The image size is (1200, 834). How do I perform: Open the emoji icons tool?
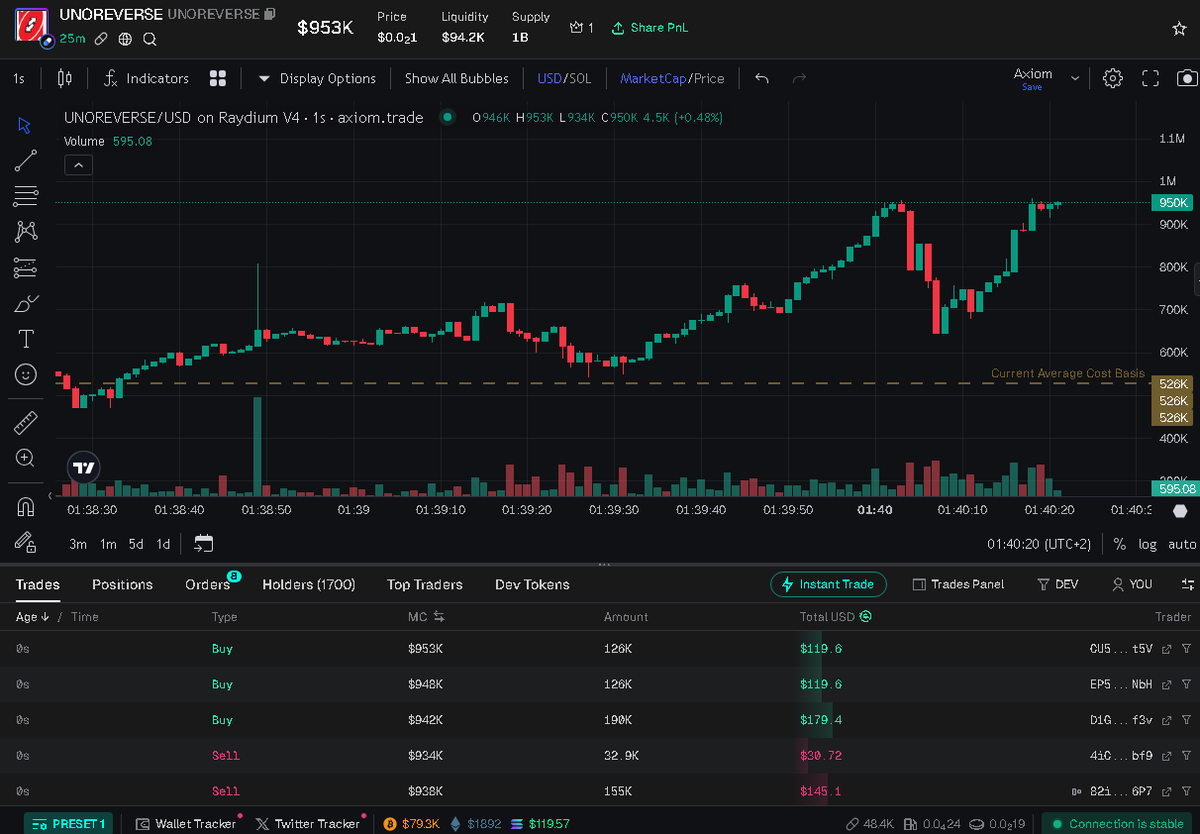point(26,374)
